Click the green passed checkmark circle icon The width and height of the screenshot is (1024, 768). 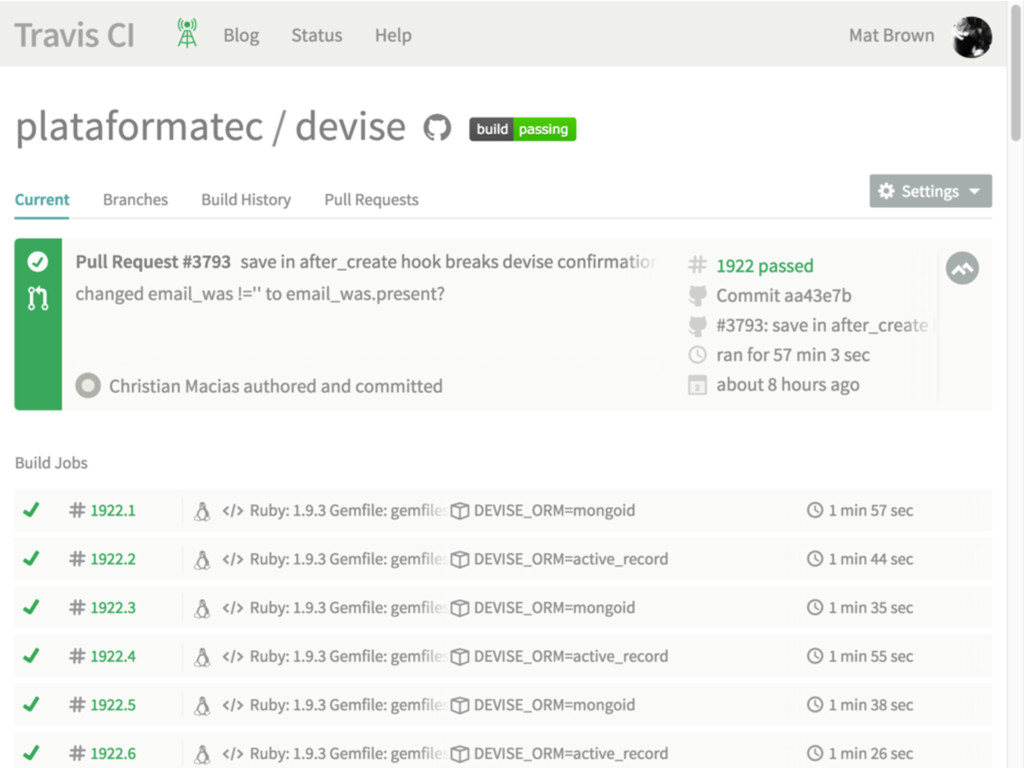pos(38,262)
